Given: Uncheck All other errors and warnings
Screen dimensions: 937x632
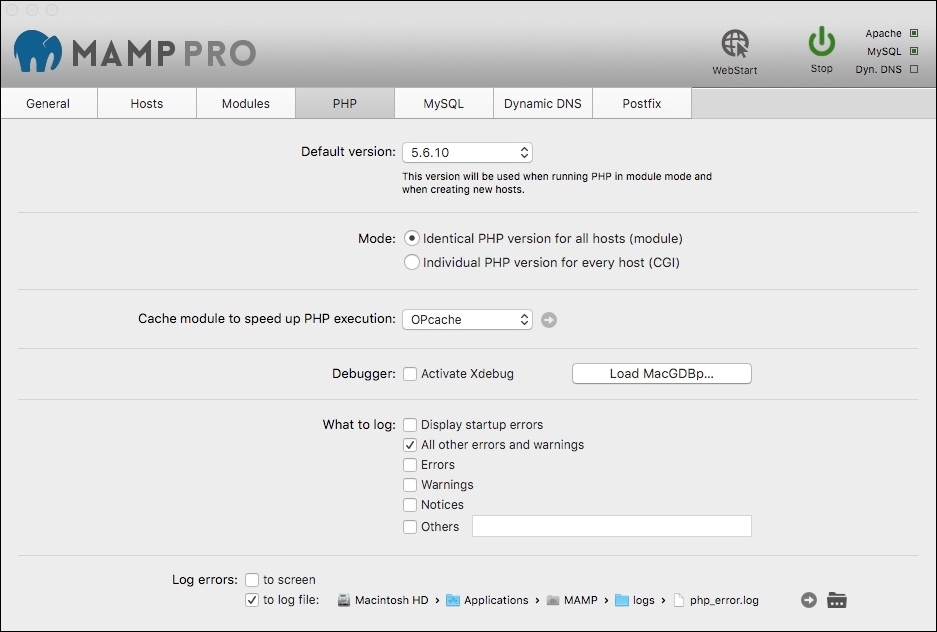Looking at the screenshot, I should coord(410,445).
